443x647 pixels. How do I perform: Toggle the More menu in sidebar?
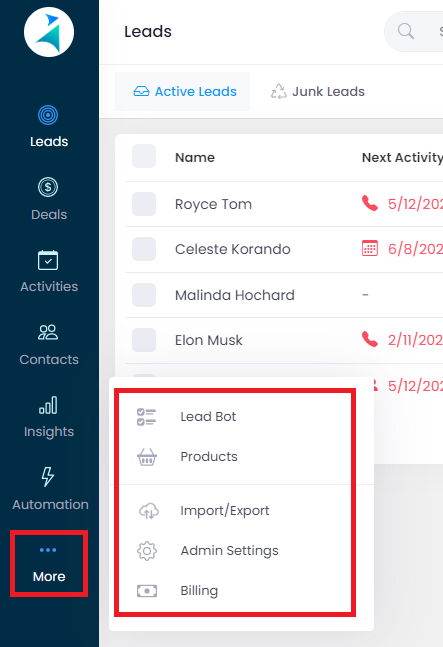[49, 564]
